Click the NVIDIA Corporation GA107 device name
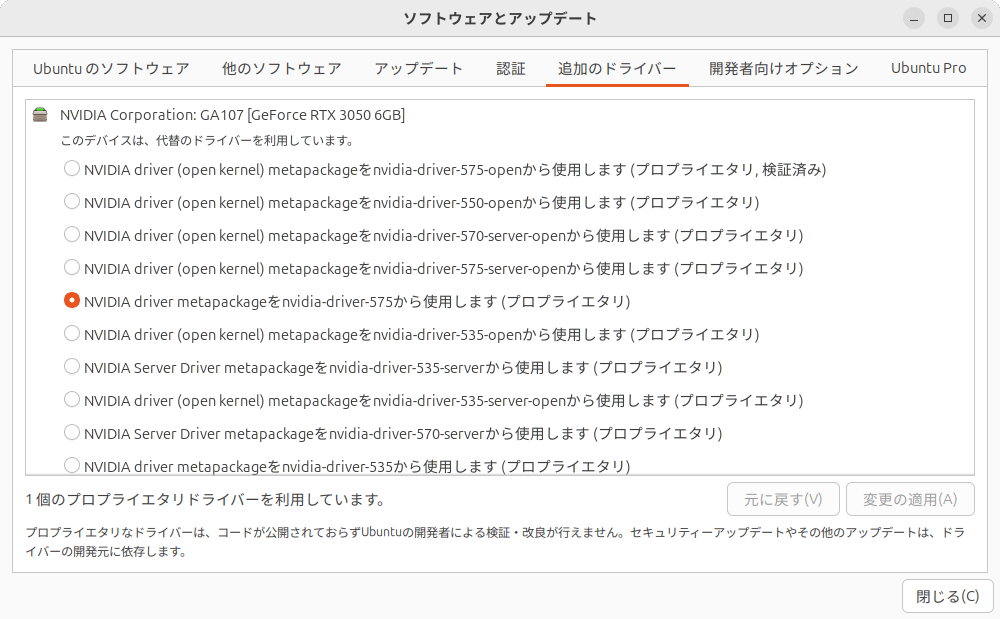The width and height of the screenshot is (1000, 619). click(232, 115)
